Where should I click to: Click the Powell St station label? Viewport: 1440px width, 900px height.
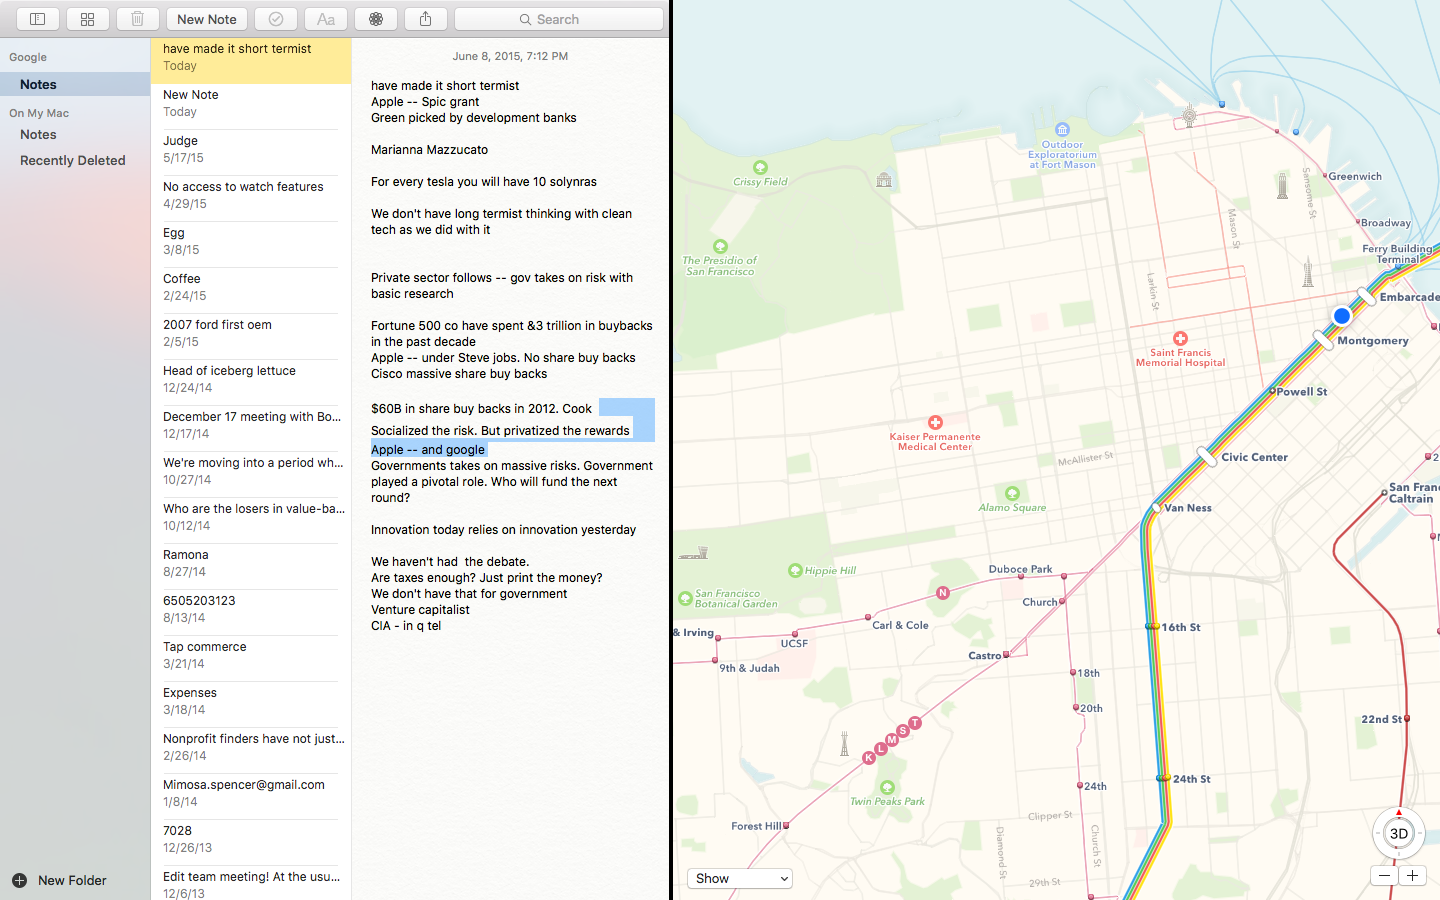coord(1302,392)
